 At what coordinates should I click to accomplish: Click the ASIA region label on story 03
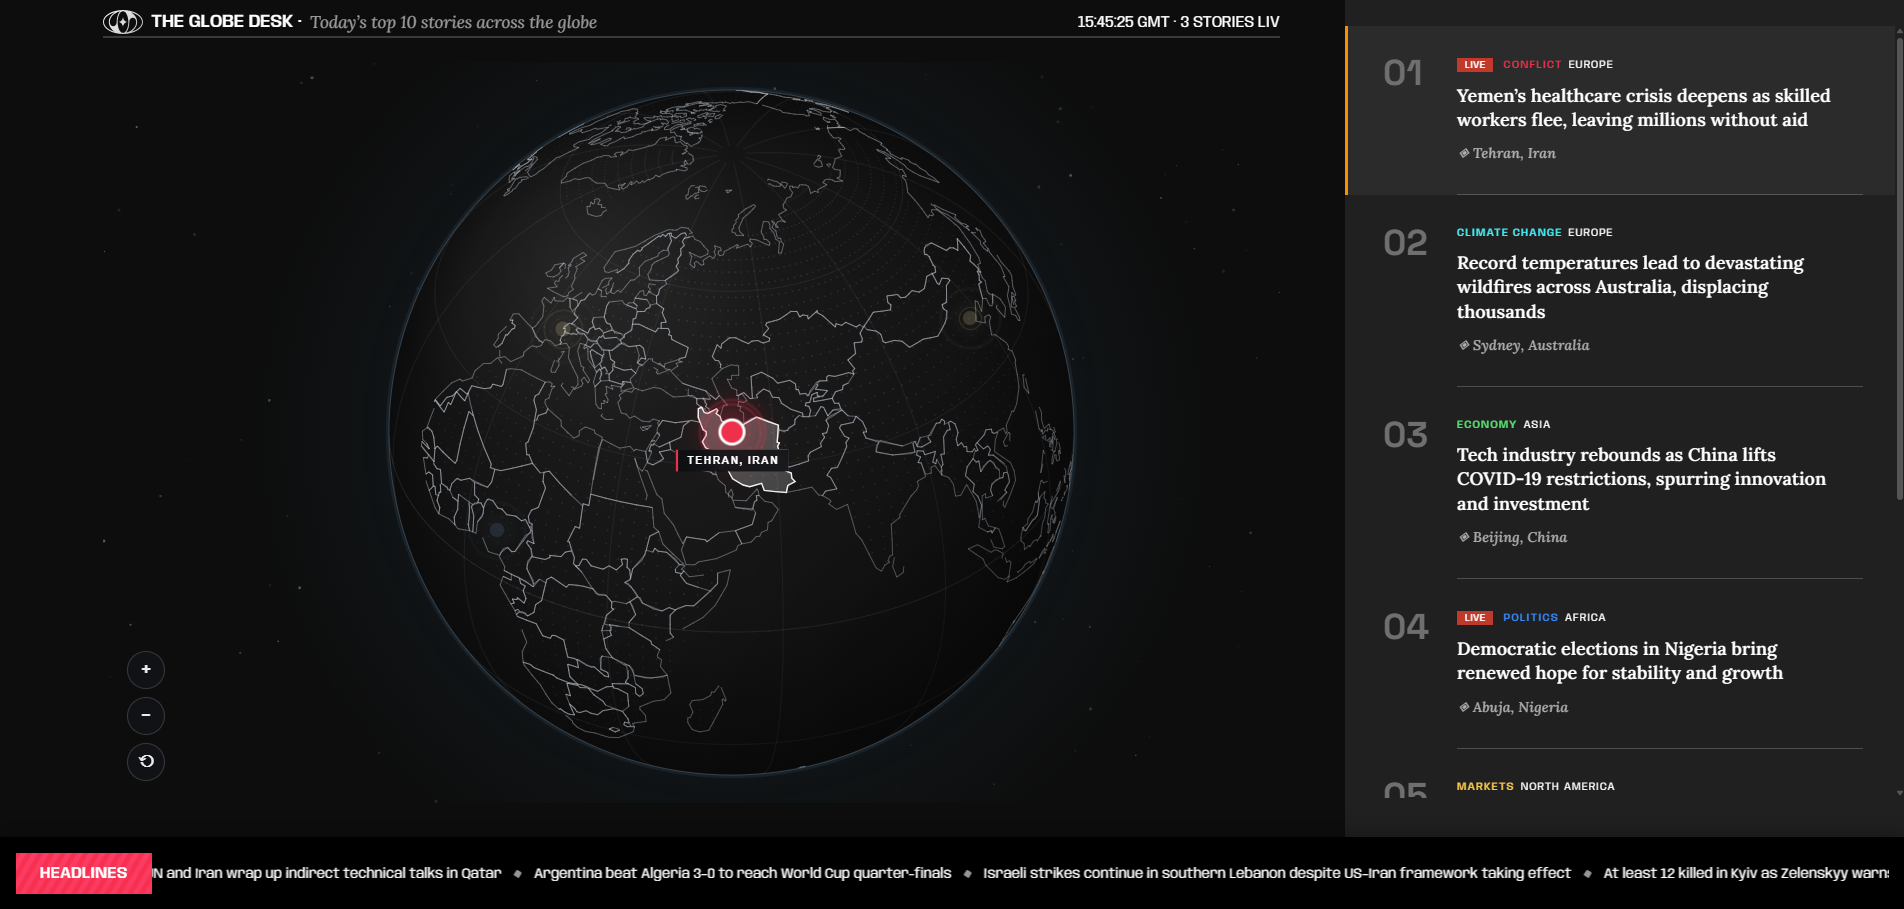point(1537,424)
